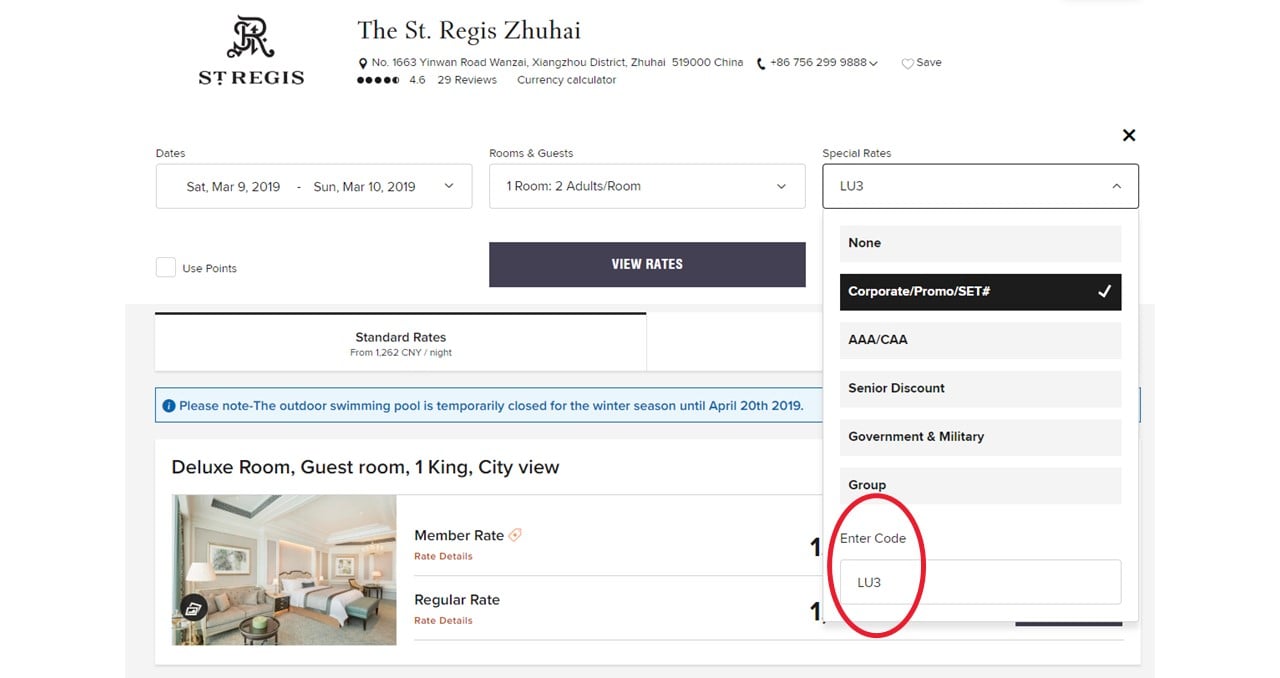Select the Corporate/Promo/SET# rate option
This screenshot has height=678, width=1280.
point(980,292)
